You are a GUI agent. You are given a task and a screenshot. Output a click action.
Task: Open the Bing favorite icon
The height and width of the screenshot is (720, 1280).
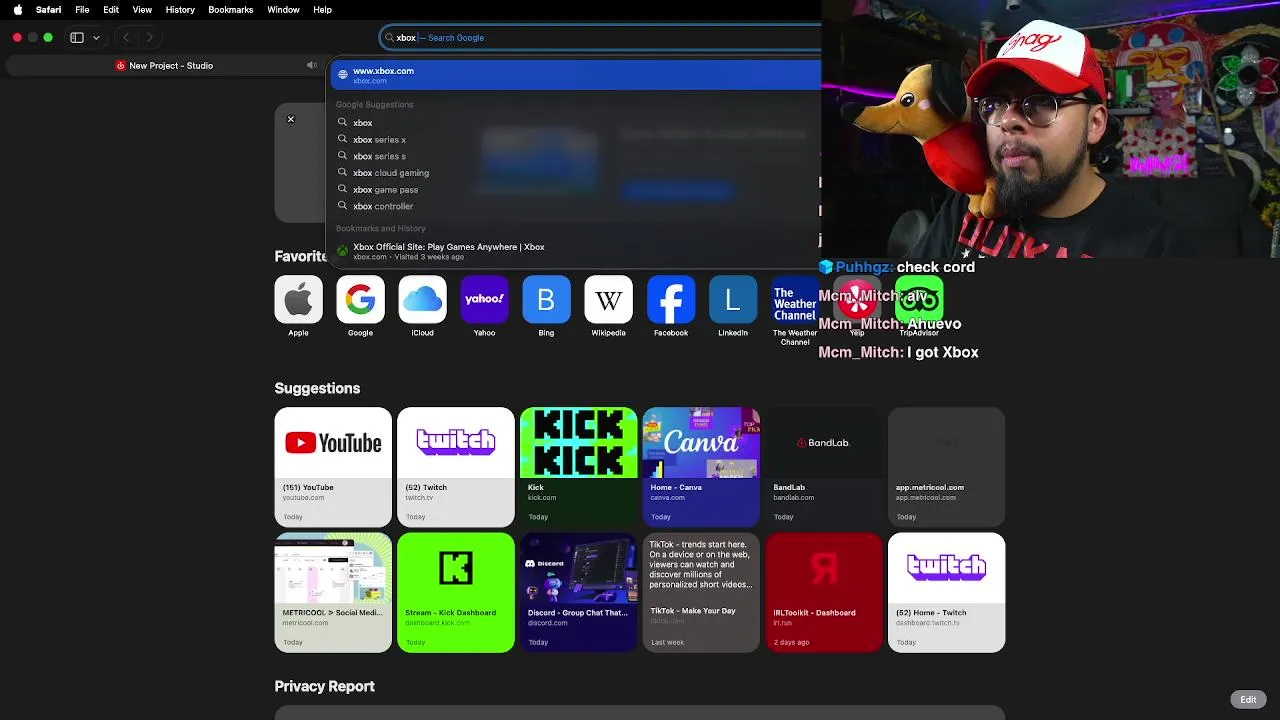tap(546, 299)
